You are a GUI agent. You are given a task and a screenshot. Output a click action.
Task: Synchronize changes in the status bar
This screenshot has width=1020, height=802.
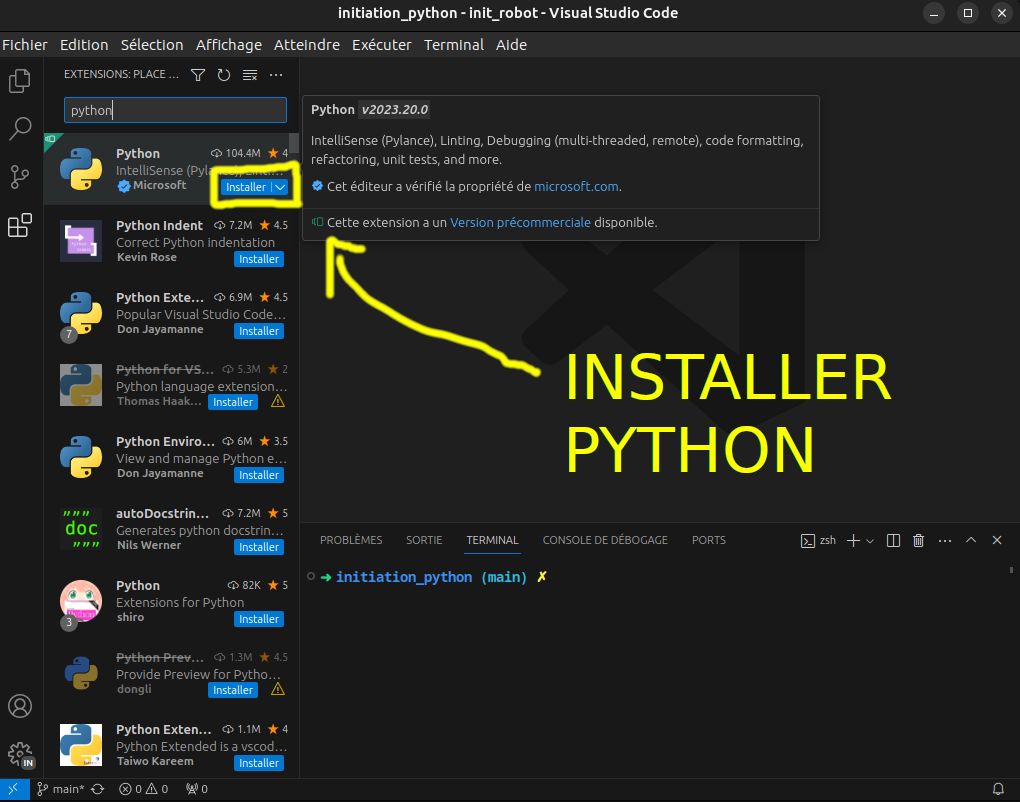coord(98,789)
